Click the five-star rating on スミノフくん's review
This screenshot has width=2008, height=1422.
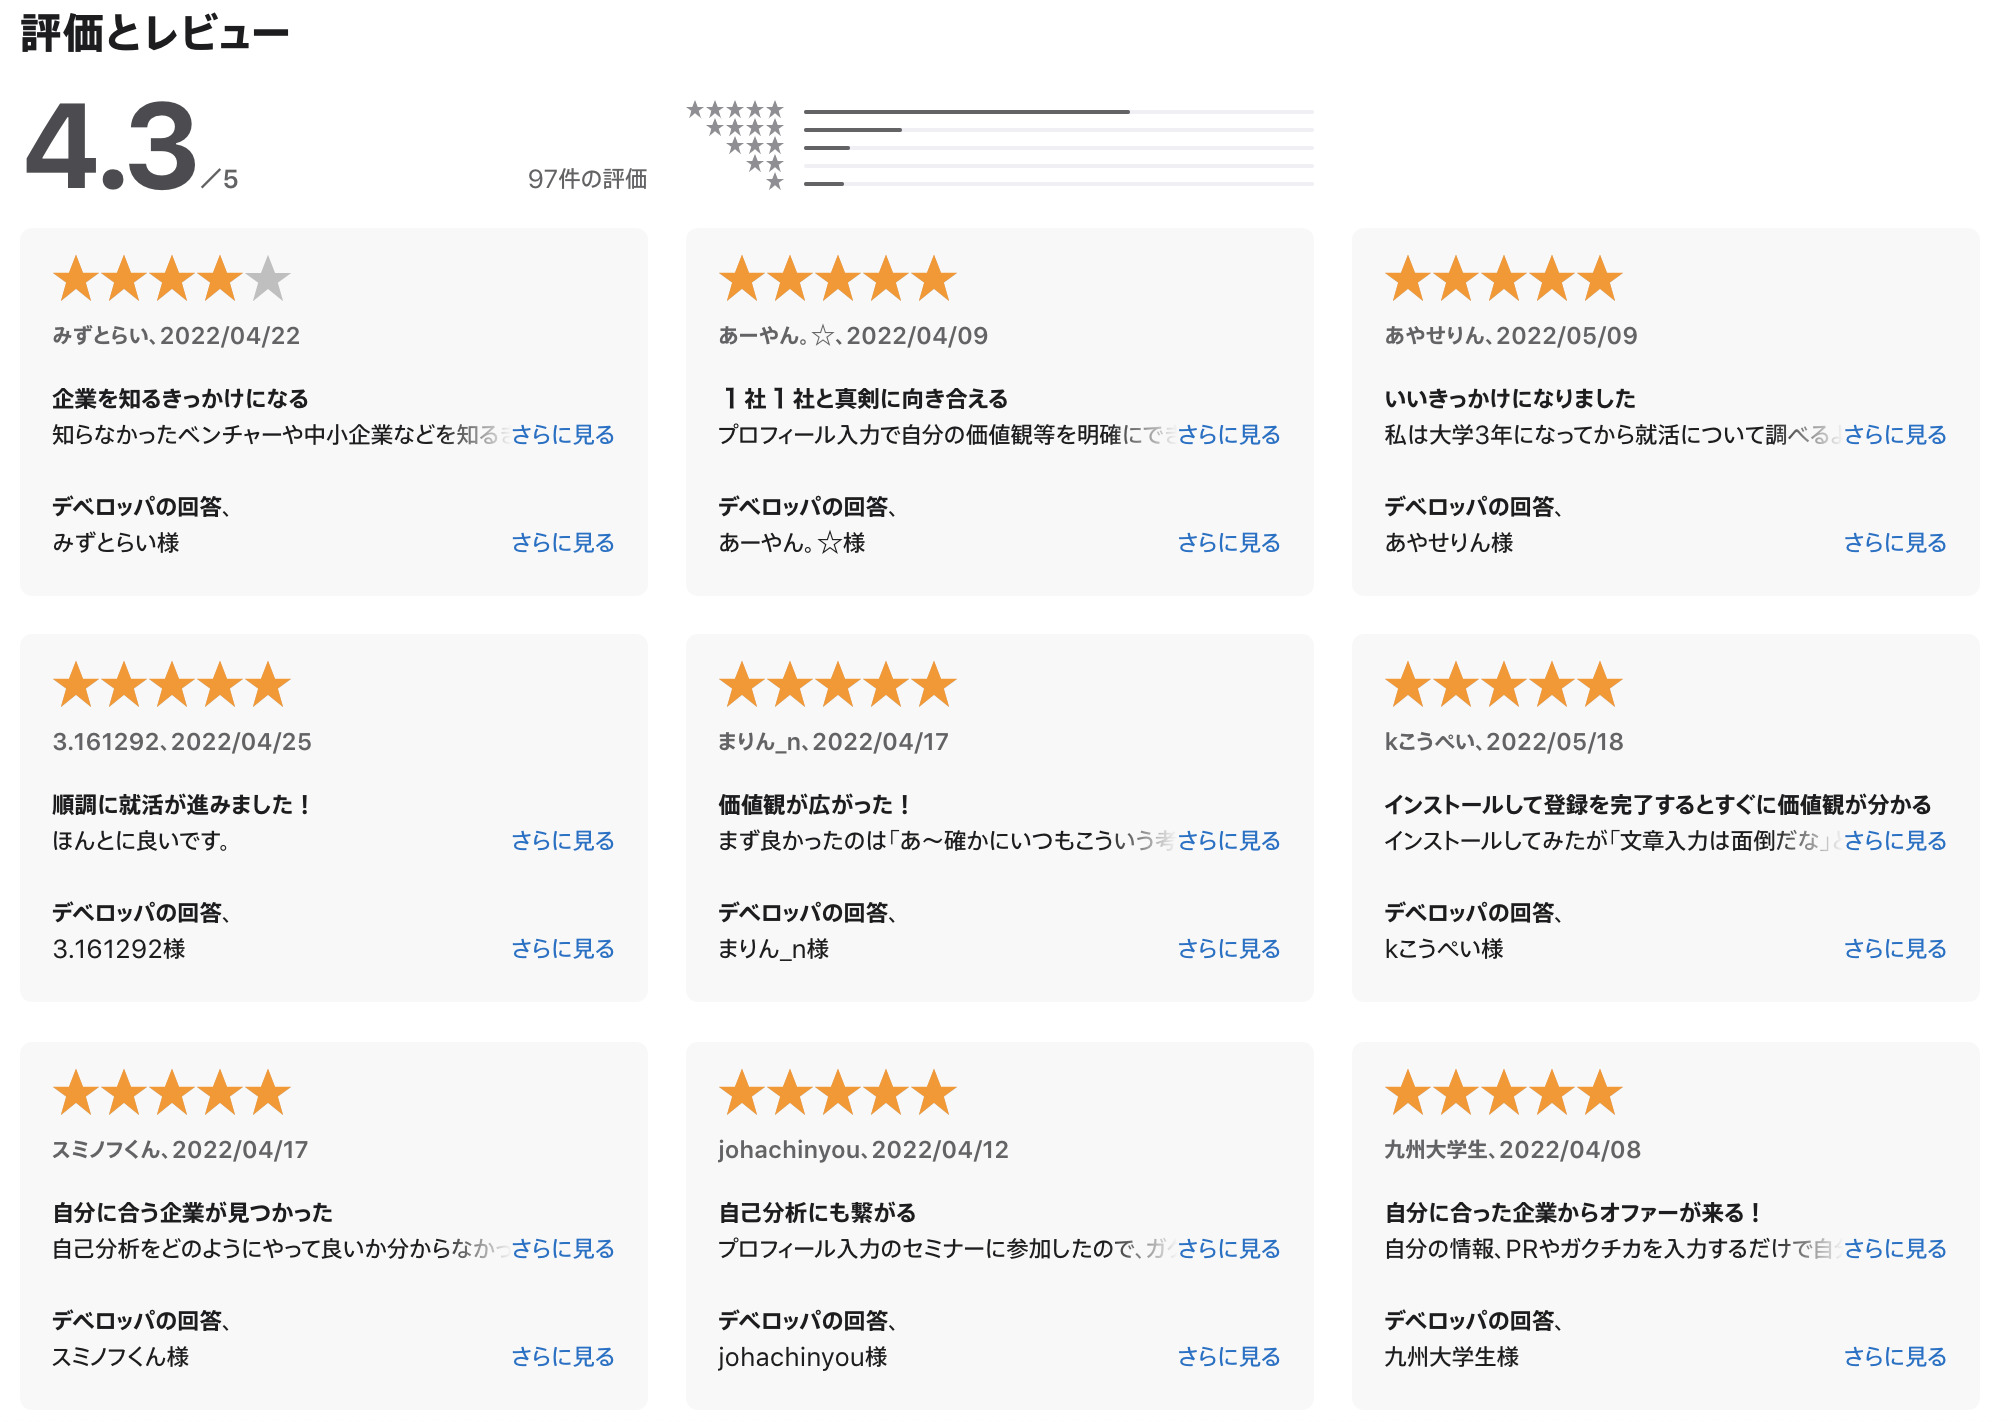pos(171,1093)
